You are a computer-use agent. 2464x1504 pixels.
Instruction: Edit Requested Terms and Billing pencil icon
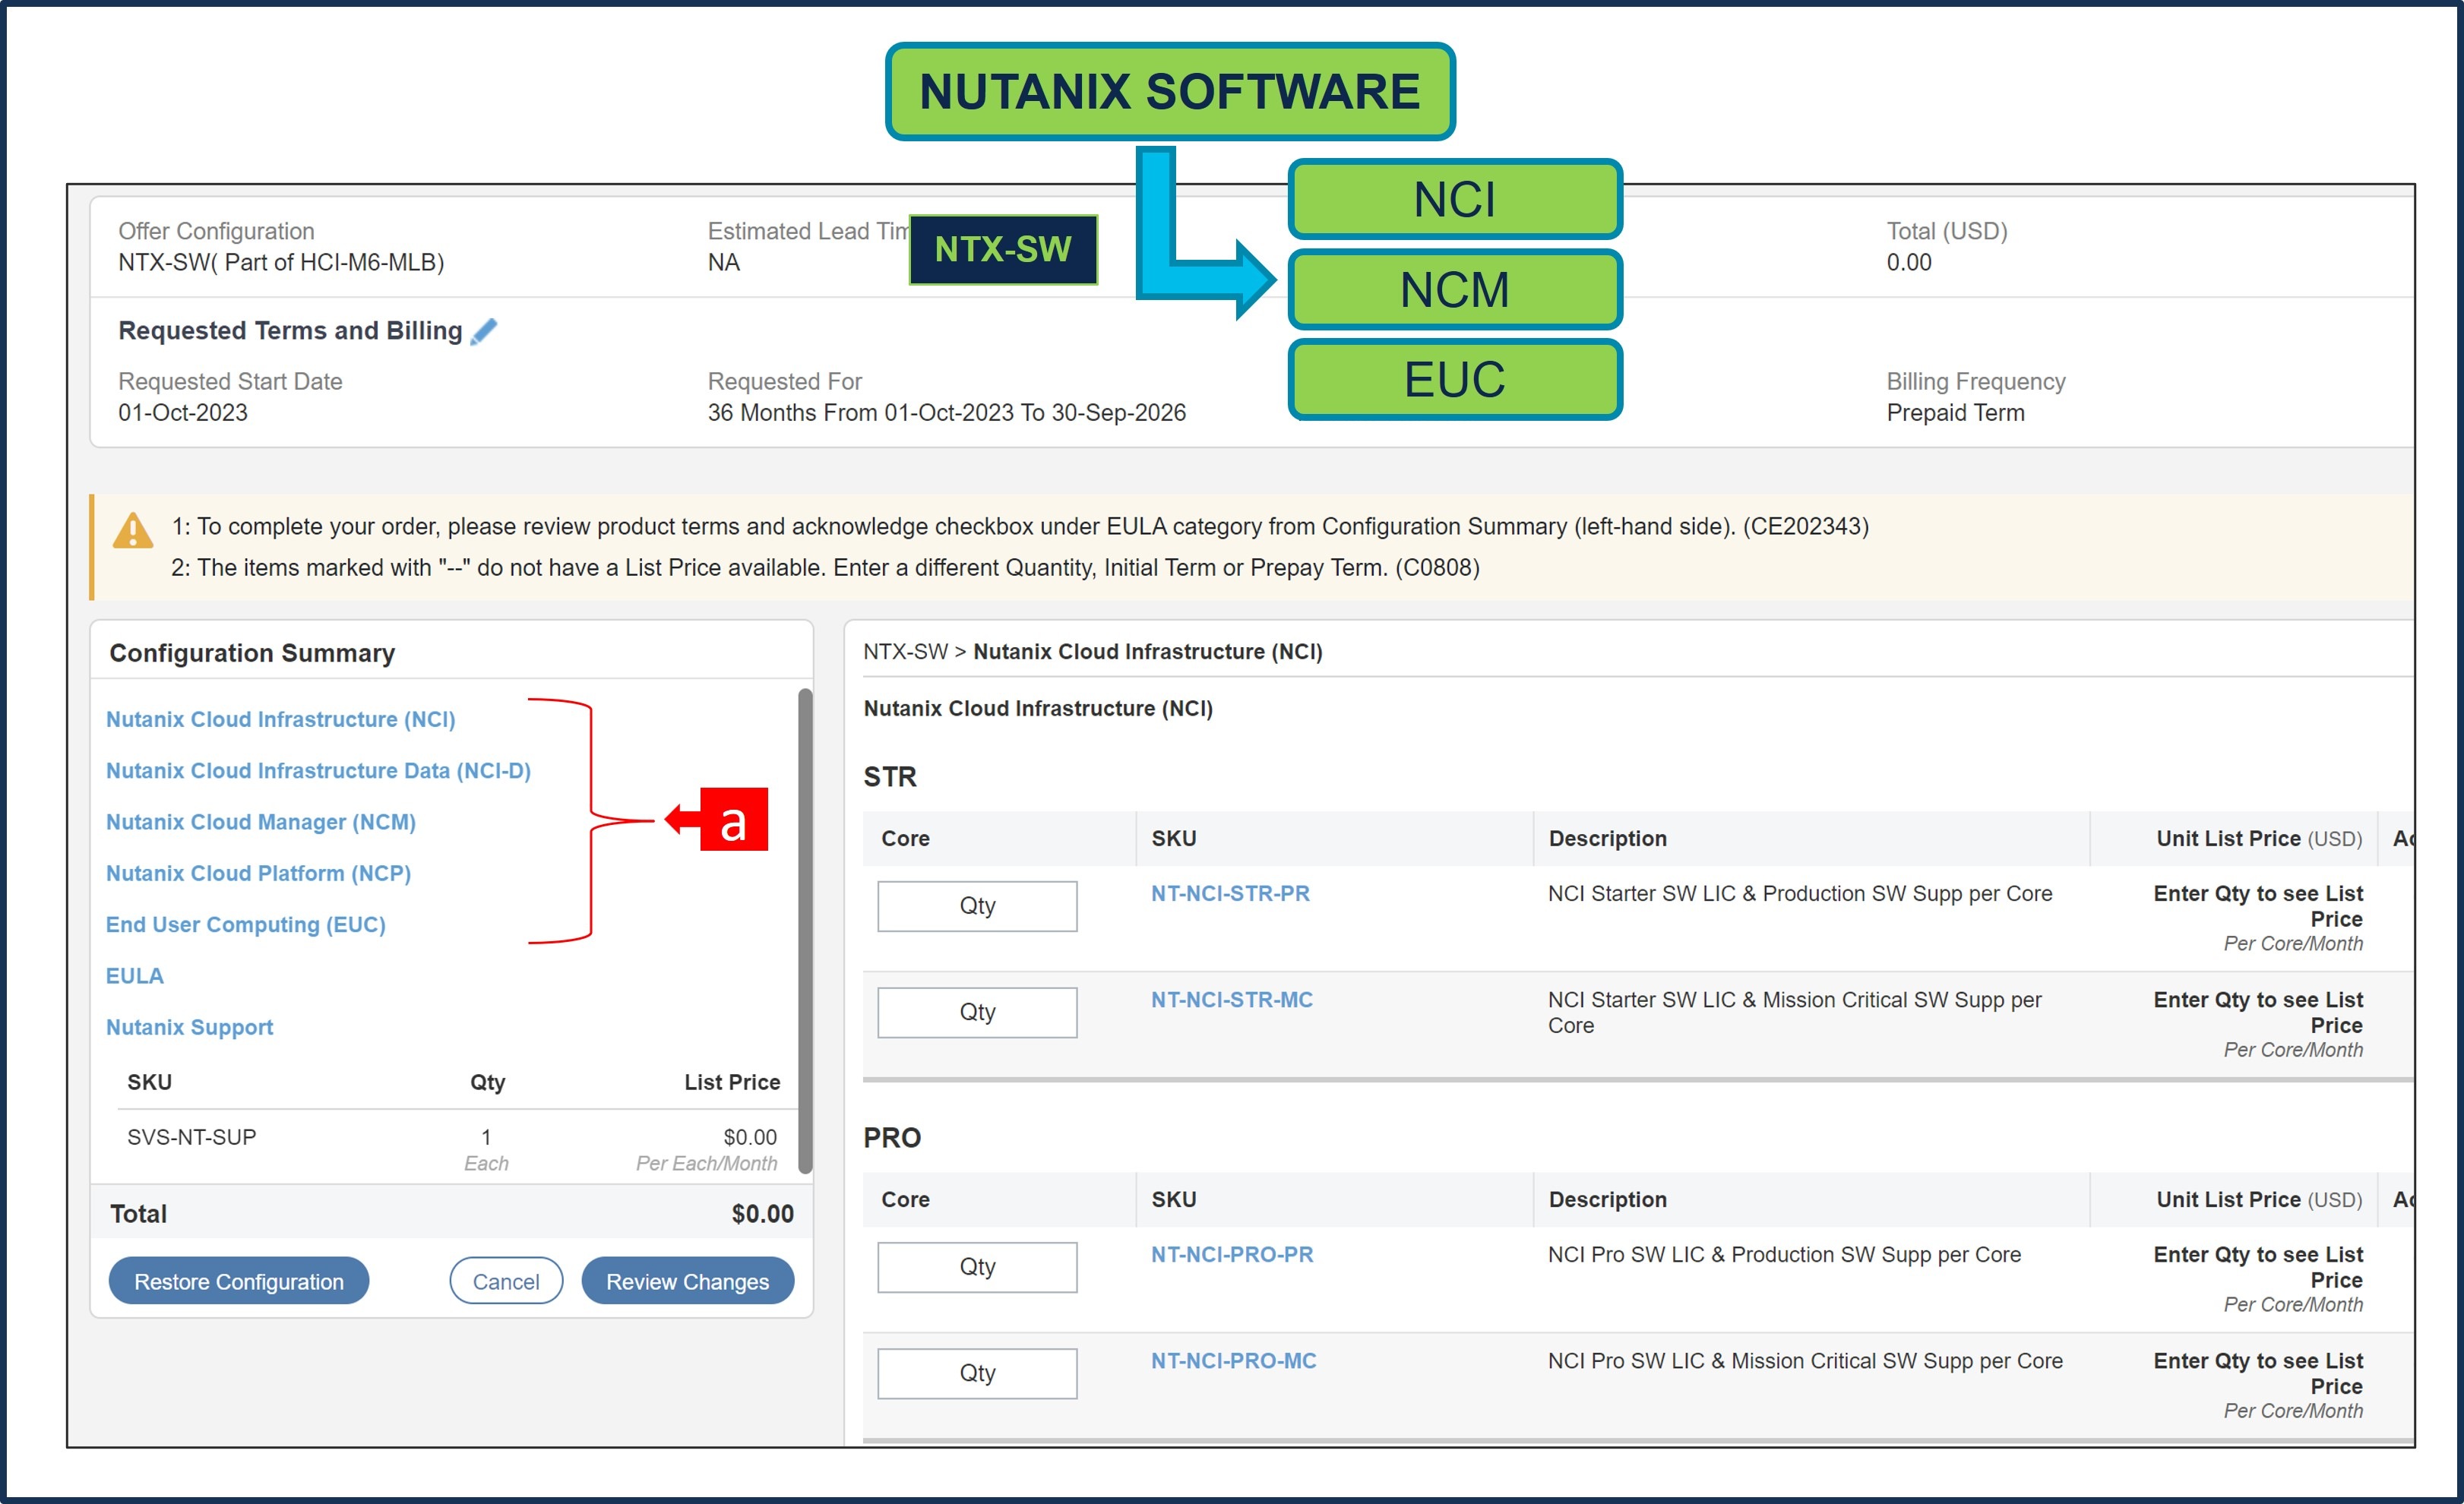(x=484, y=331)
